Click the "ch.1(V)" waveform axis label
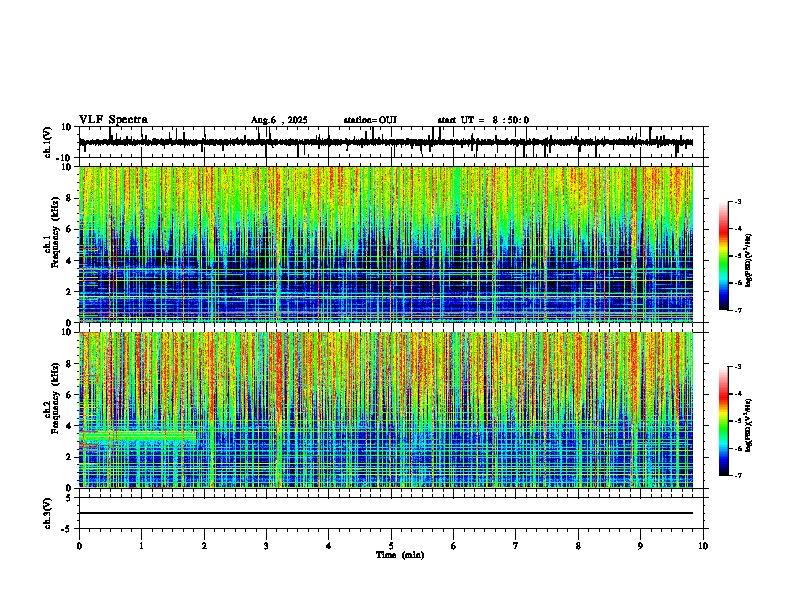 (x=48, y=142)
